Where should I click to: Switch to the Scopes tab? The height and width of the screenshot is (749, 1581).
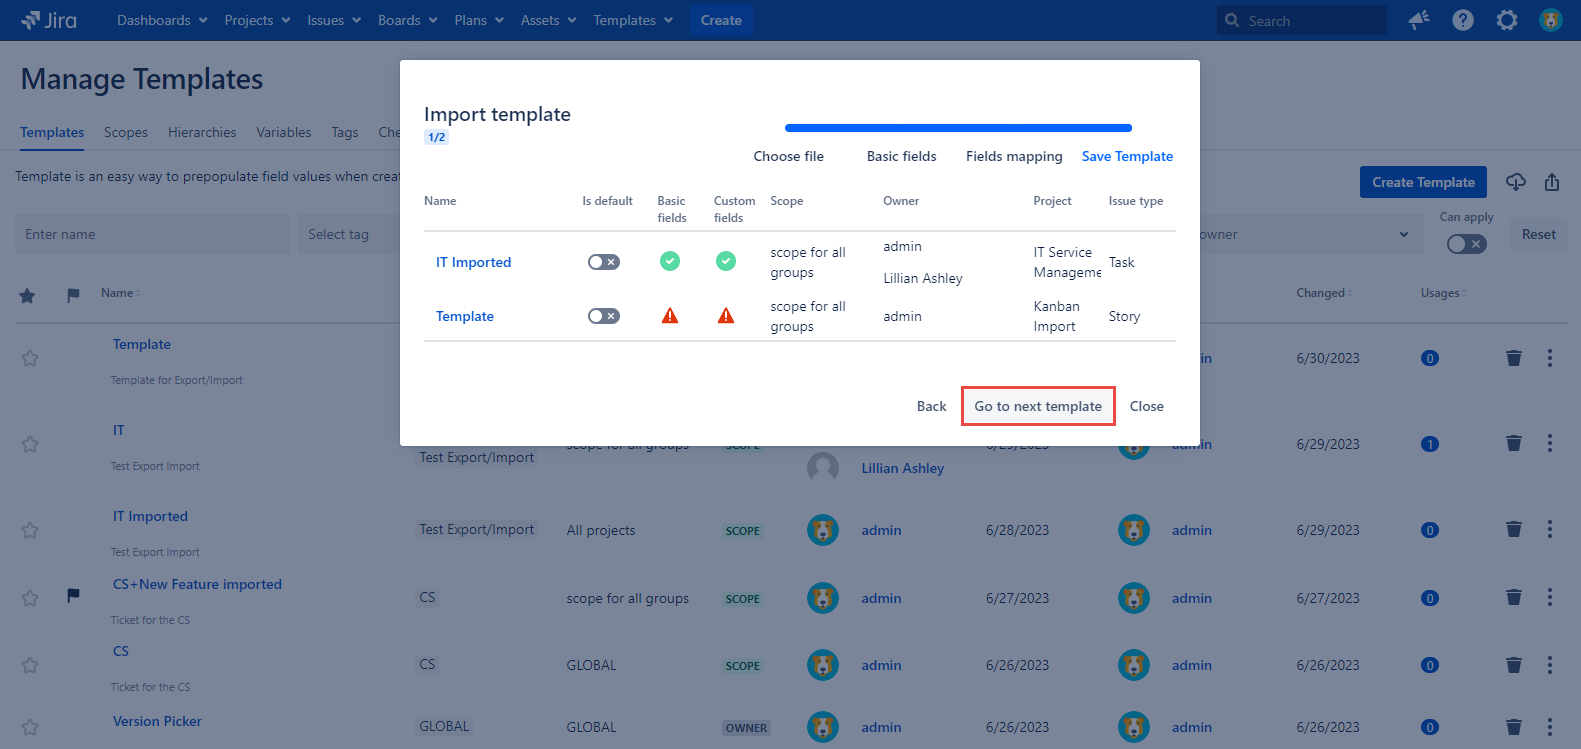pos(125,132)
